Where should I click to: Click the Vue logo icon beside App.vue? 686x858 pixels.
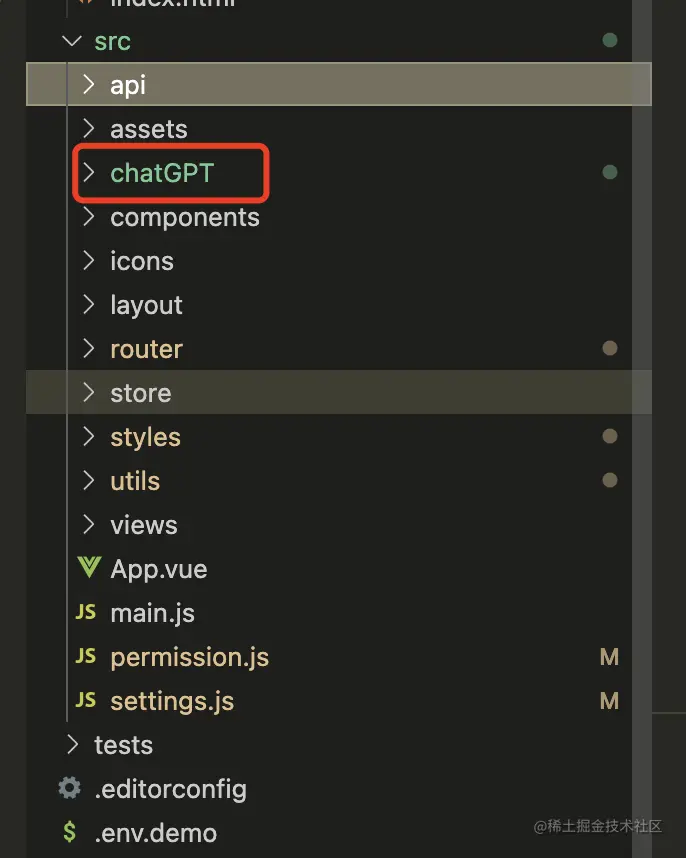coord(89,568)
